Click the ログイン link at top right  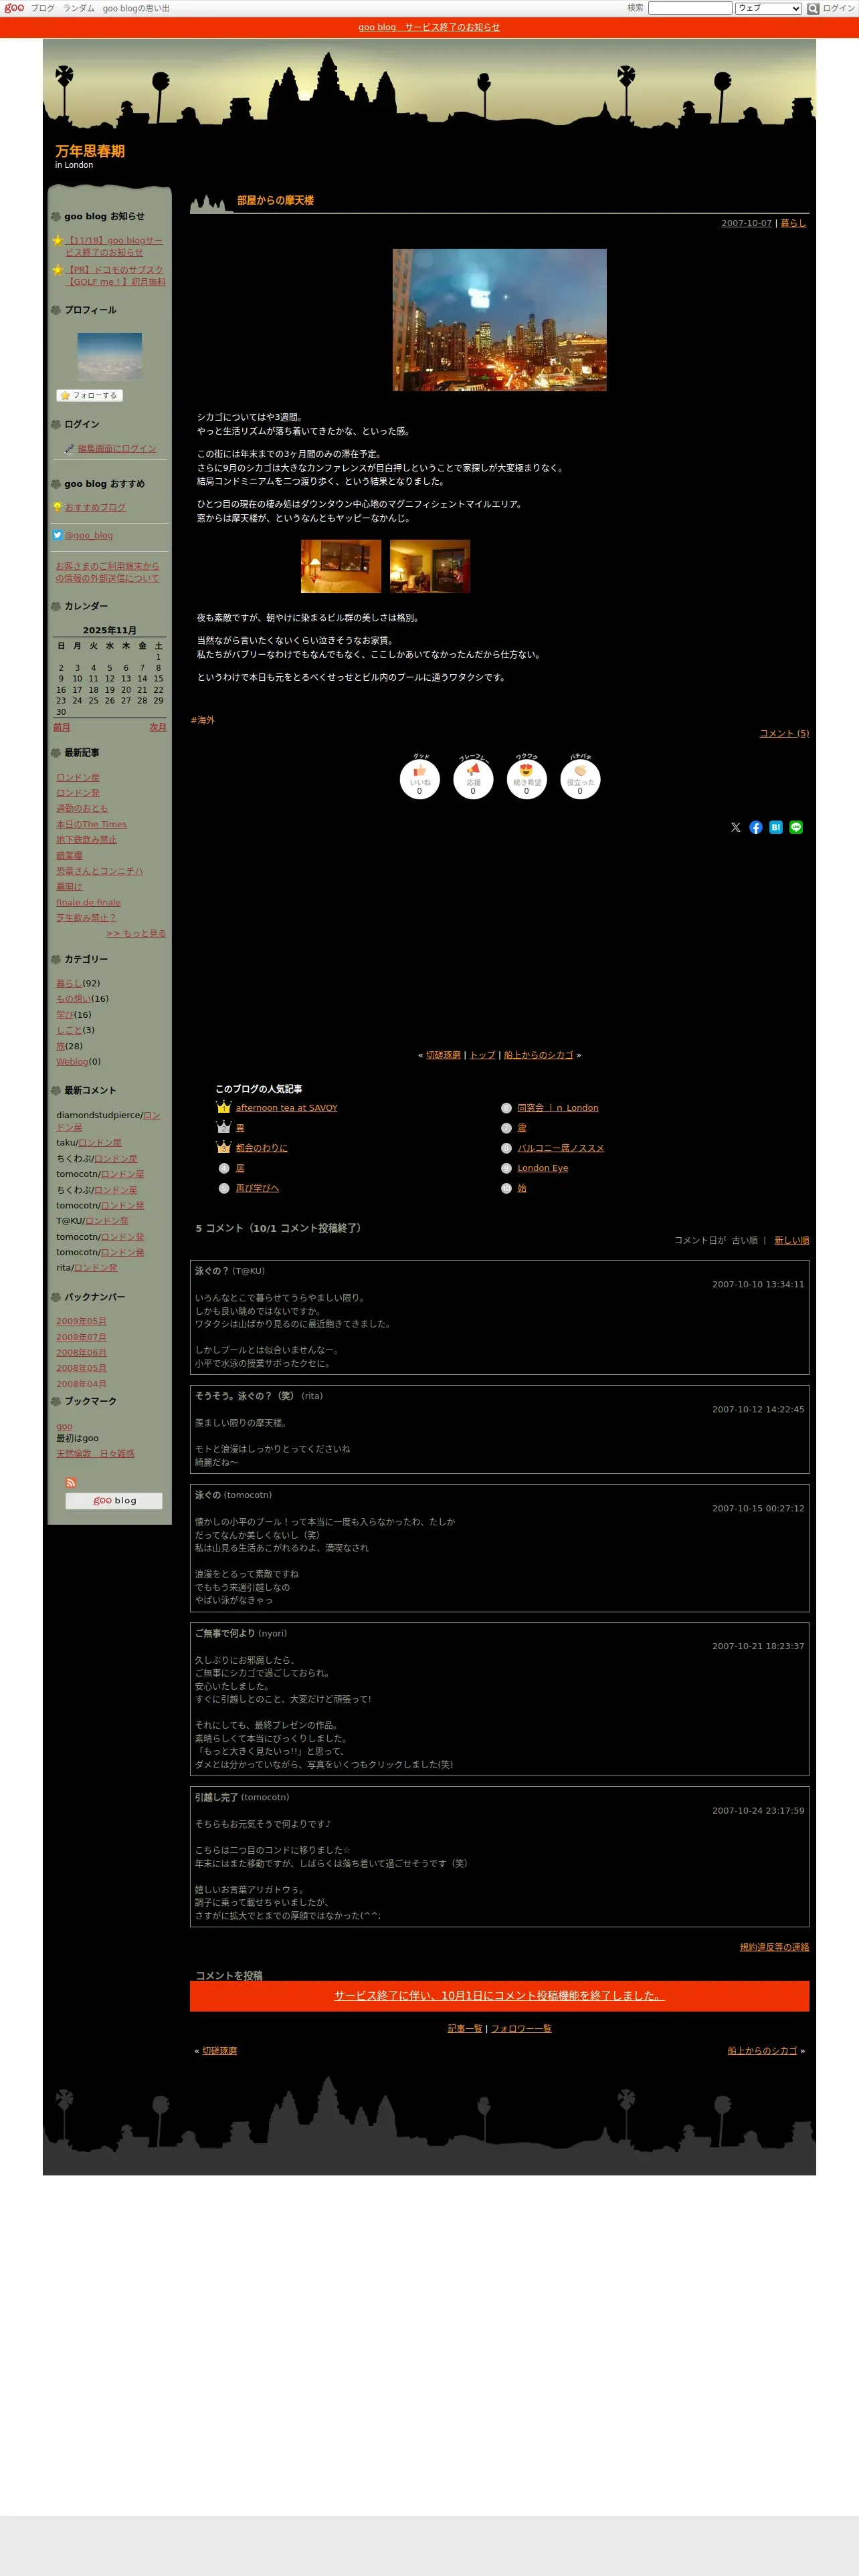click(838, 8)
